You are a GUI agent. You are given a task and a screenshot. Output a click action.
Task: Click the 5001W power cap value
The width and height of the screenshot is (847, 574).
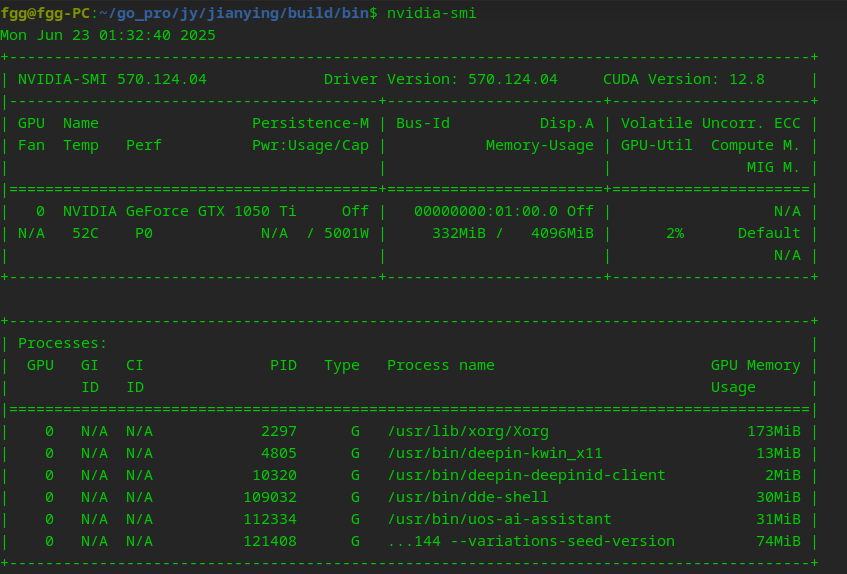click(x=346, y=233)
